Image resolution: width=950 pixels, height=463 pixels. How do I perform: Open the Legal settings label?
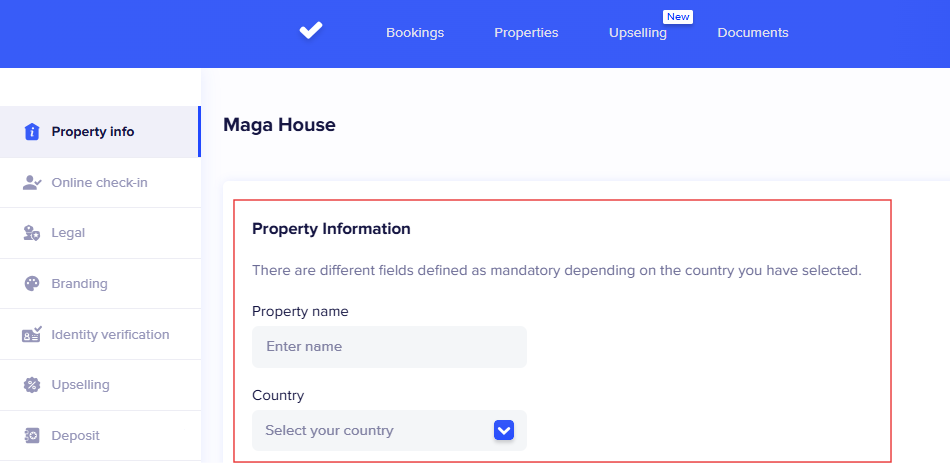pos(68,233)
